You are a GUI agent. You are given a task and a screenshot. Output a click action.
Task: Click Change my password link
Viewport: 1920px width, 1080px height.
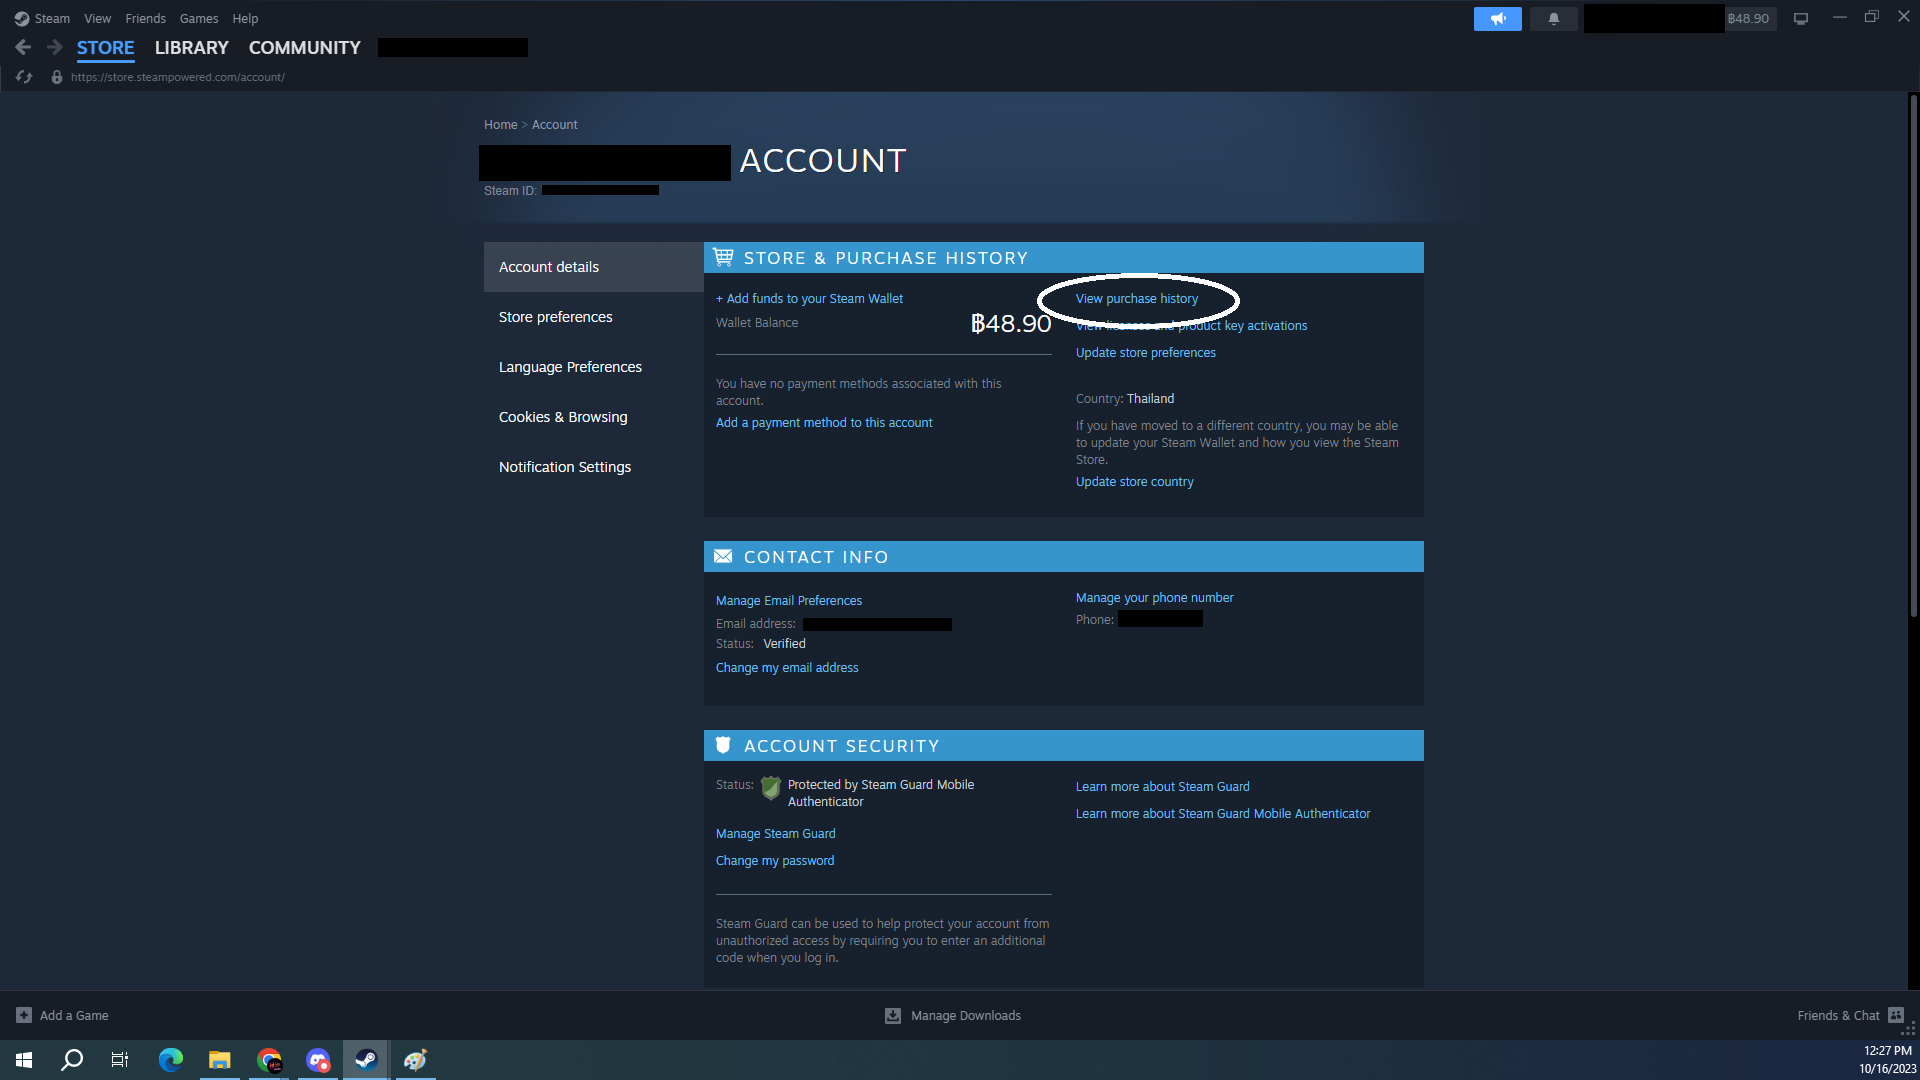pyautogui.click(x=774, y=861)
